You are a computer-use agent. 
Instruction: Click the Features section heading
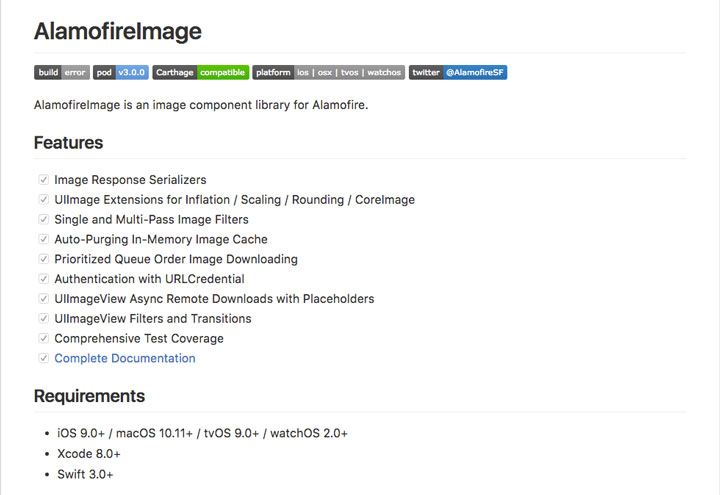[68, 143]
